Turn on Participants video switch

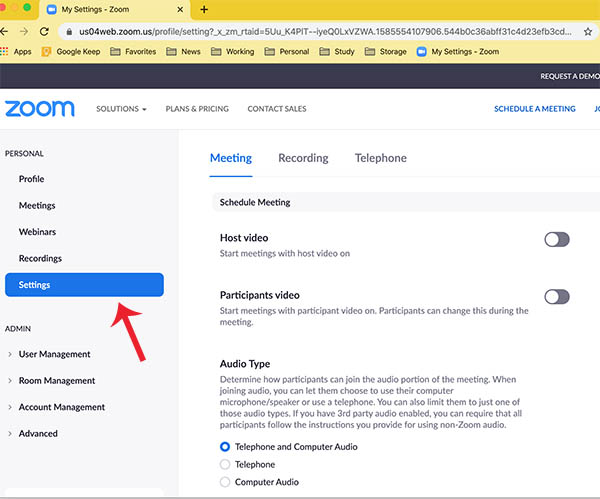(557, 296)
